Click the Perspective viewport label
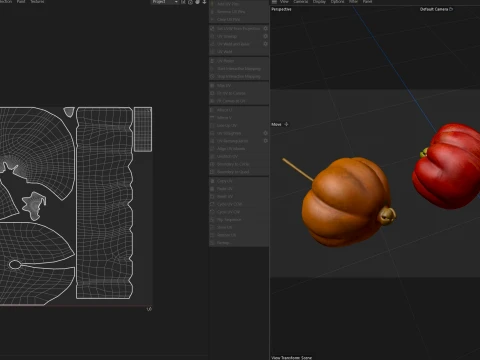This screenshot has height=360, width=480. point(281,9)
